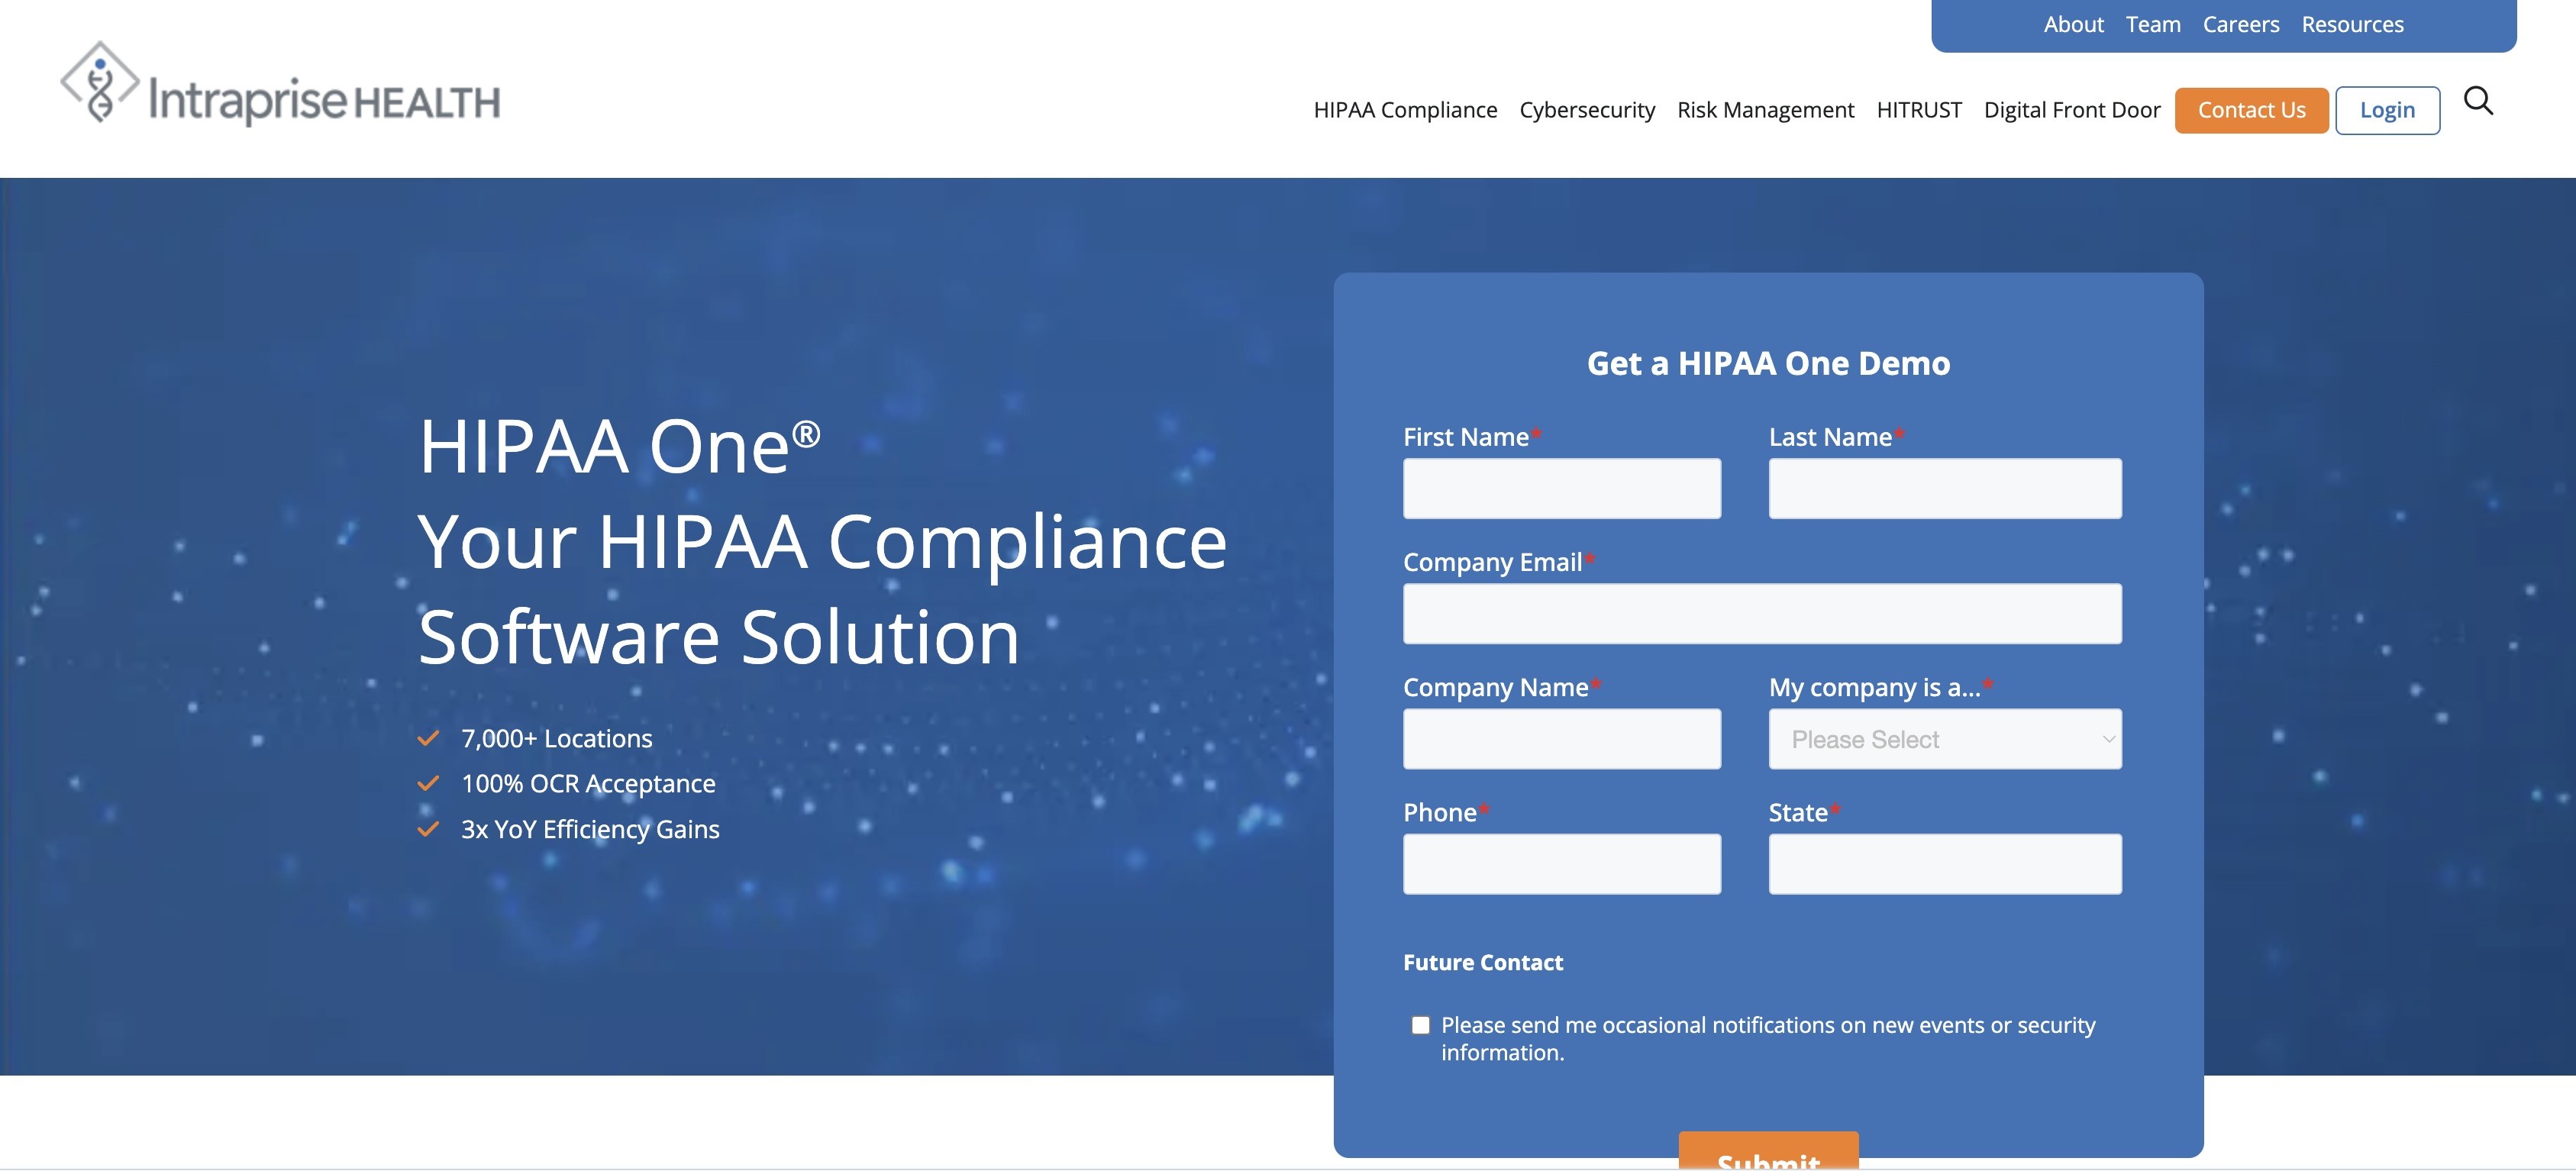
Task: Open Digital Front Door menu
Action: [x=2071, y=110]
